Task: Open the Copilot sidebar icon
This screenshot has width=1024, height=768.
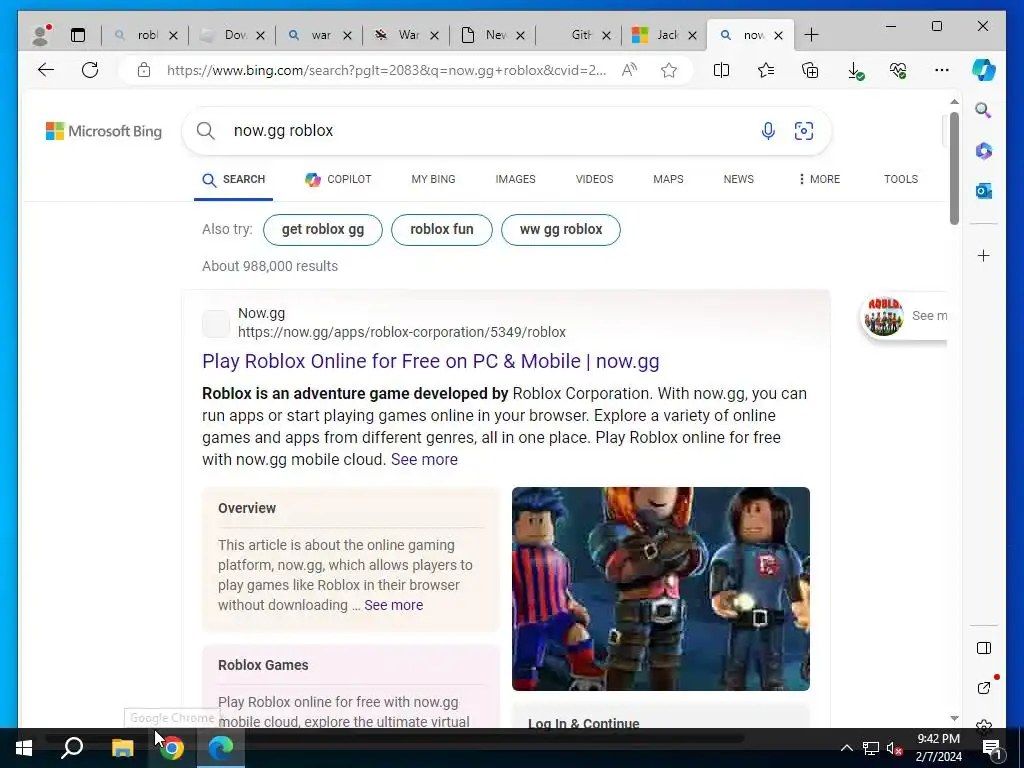Action: pyautogui.click(x=983, y=70)
